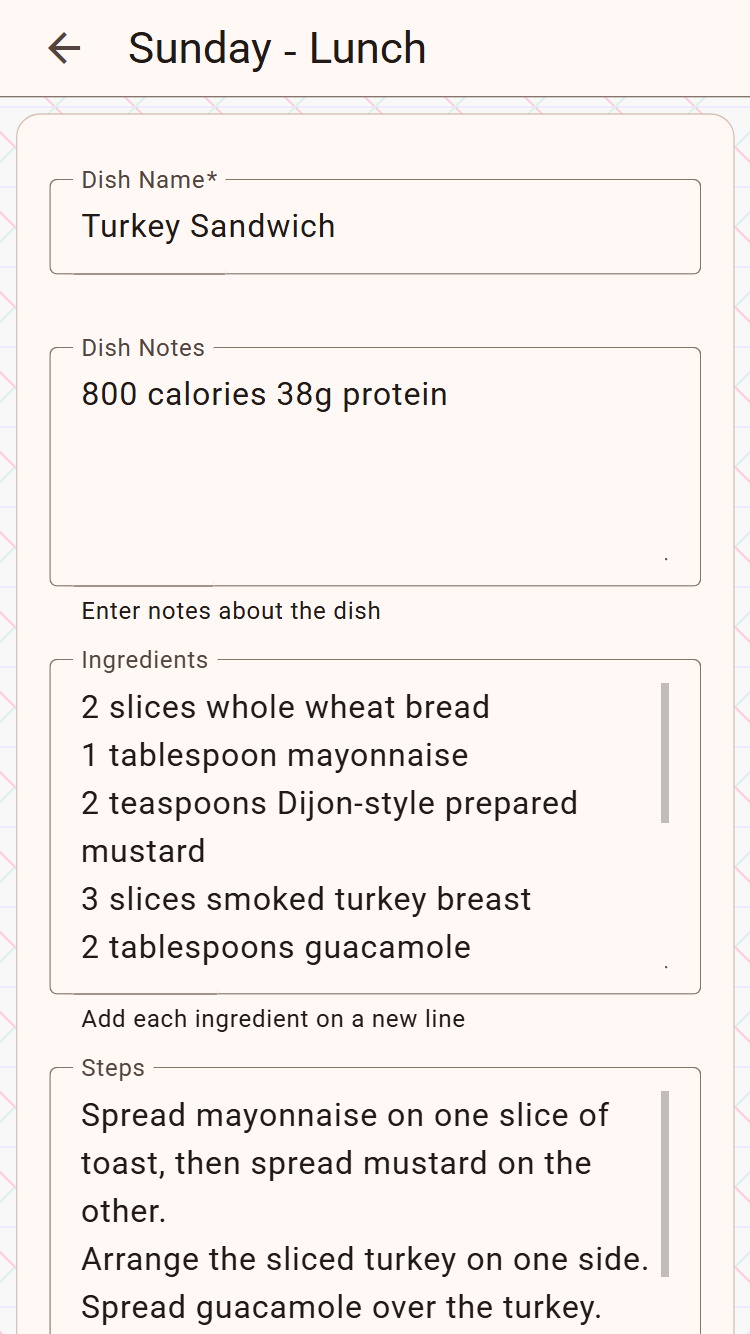The image size is (750, 1334).
Task: Click the "2 slices whole wheat bread" line
Action: pyautogui.click(x=285, y=708)
